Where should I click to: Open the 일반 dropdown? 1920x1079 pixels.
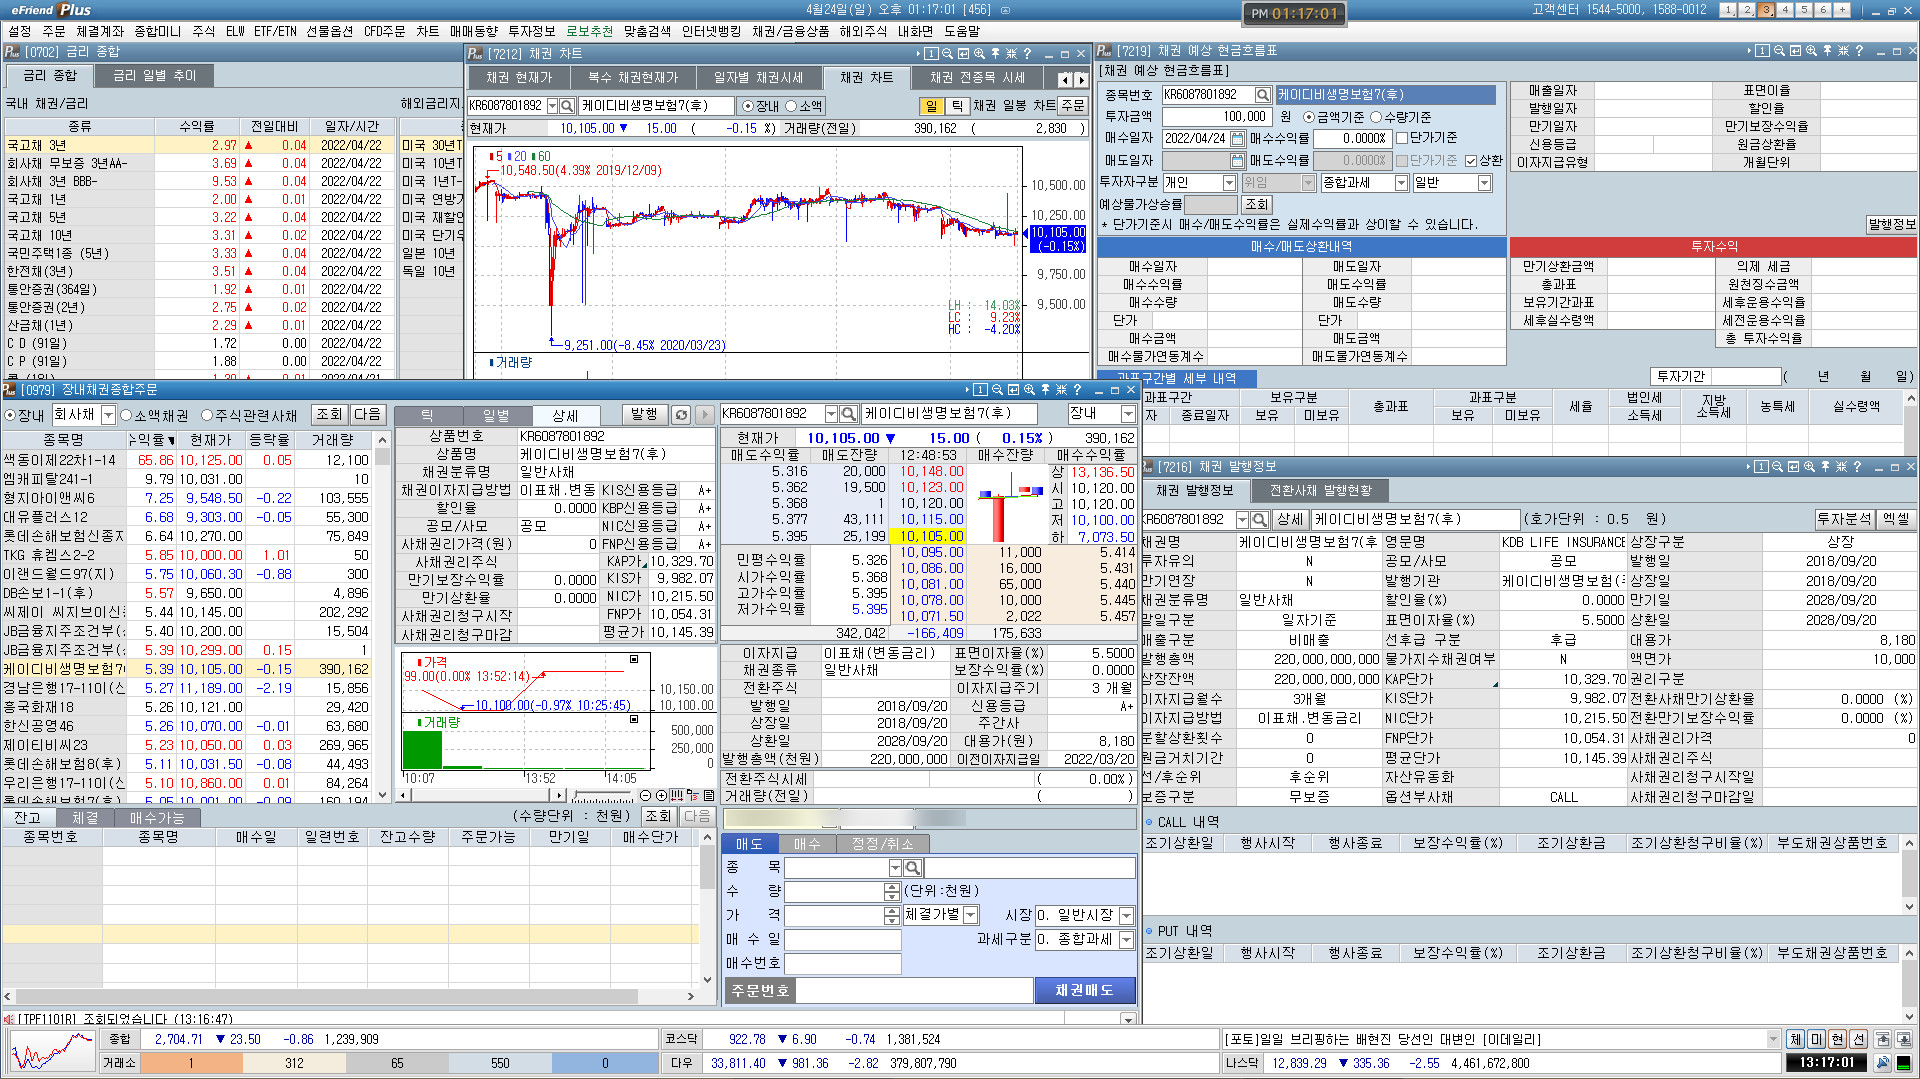pyautogui.click(x=1484, y=183)
